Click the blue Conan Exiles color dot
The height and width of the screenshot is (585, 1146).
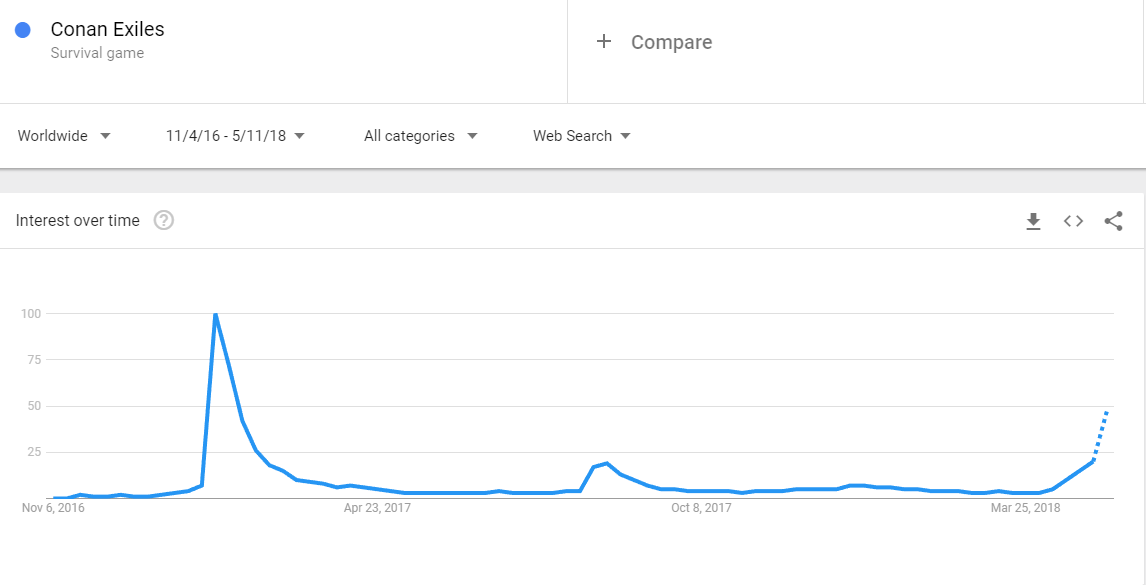[x=23, y=30]
